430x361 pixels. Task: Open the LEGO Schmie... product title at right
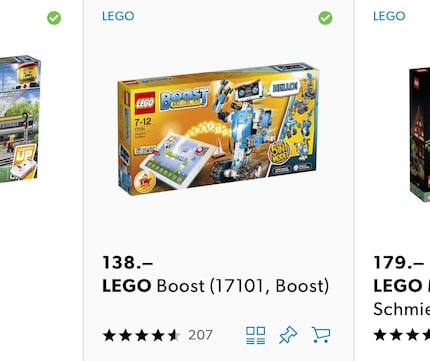click(402, 297)
